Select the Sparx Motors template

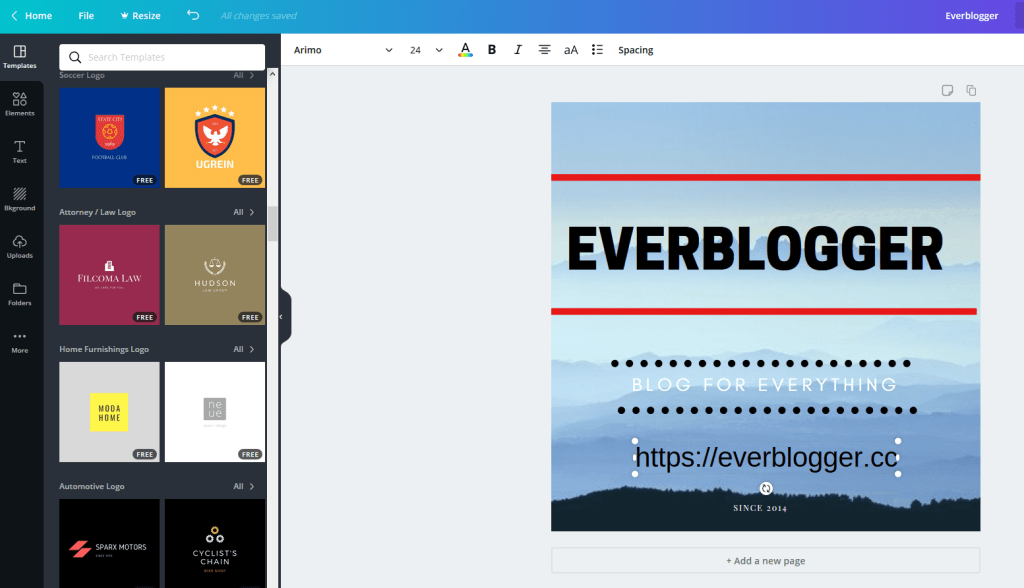[109, 544]
